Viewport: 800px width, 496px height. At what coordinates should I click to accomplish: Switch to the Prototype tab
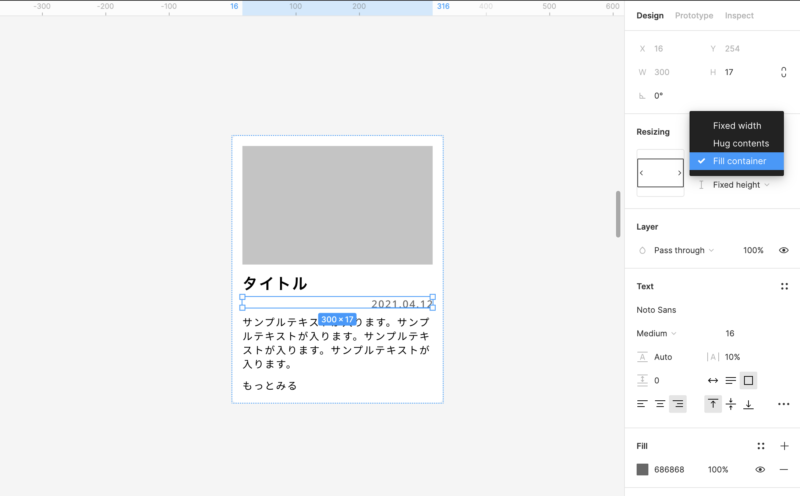point(694,16)
